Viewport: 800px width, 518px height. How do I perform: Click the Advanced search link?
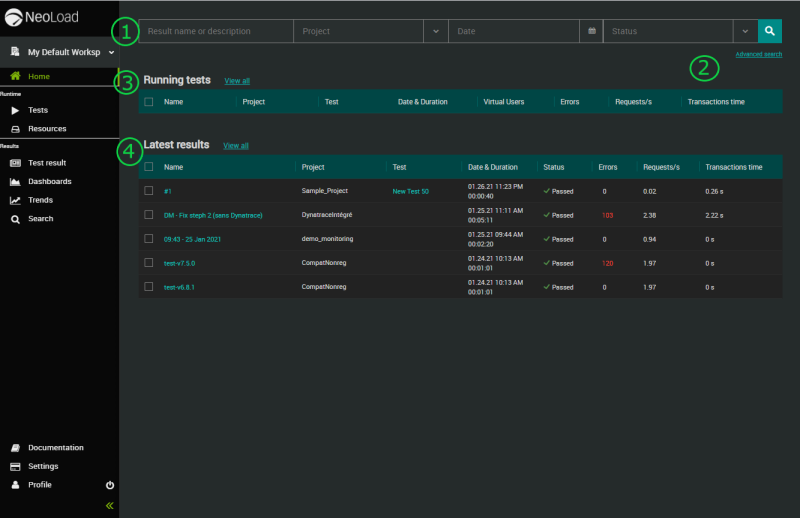[758, 54]
